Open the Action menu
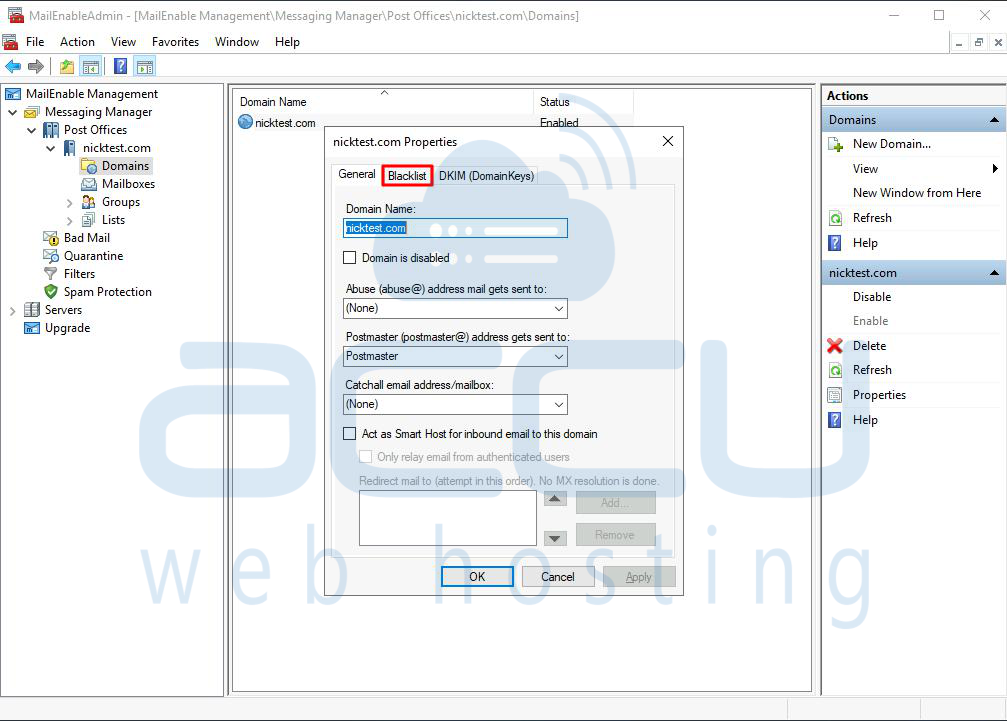Screen dimensions: 1007x721 tap(77, 42)
